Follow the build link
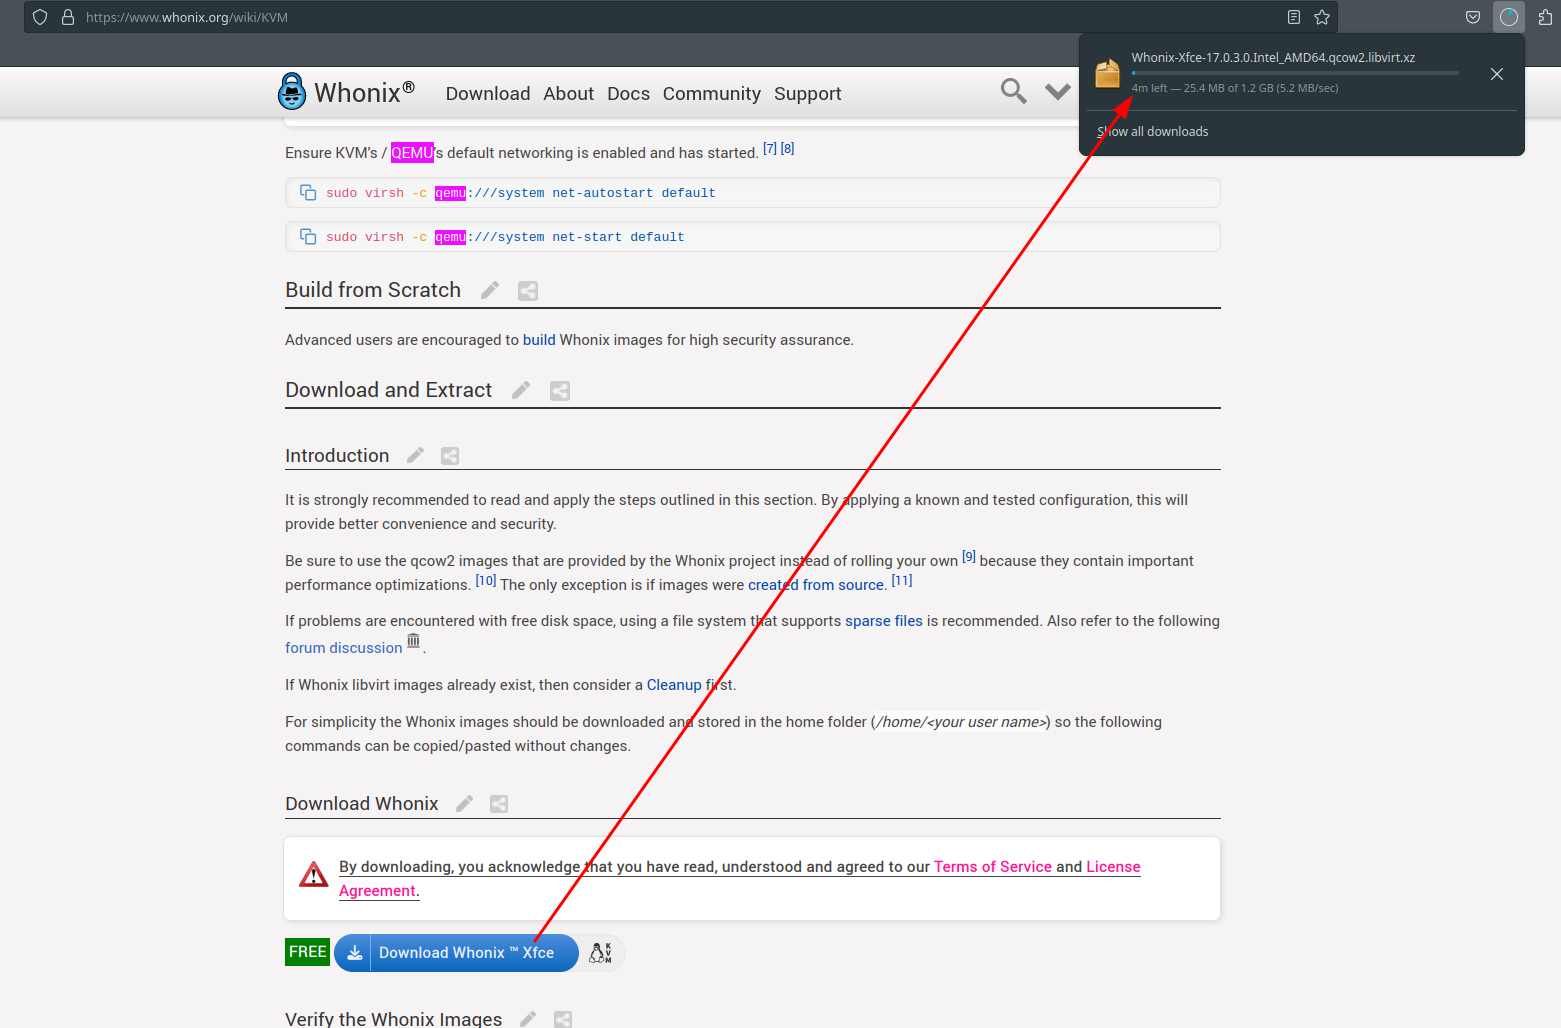The image size is (1561, 1028). (x=539, y=340)
